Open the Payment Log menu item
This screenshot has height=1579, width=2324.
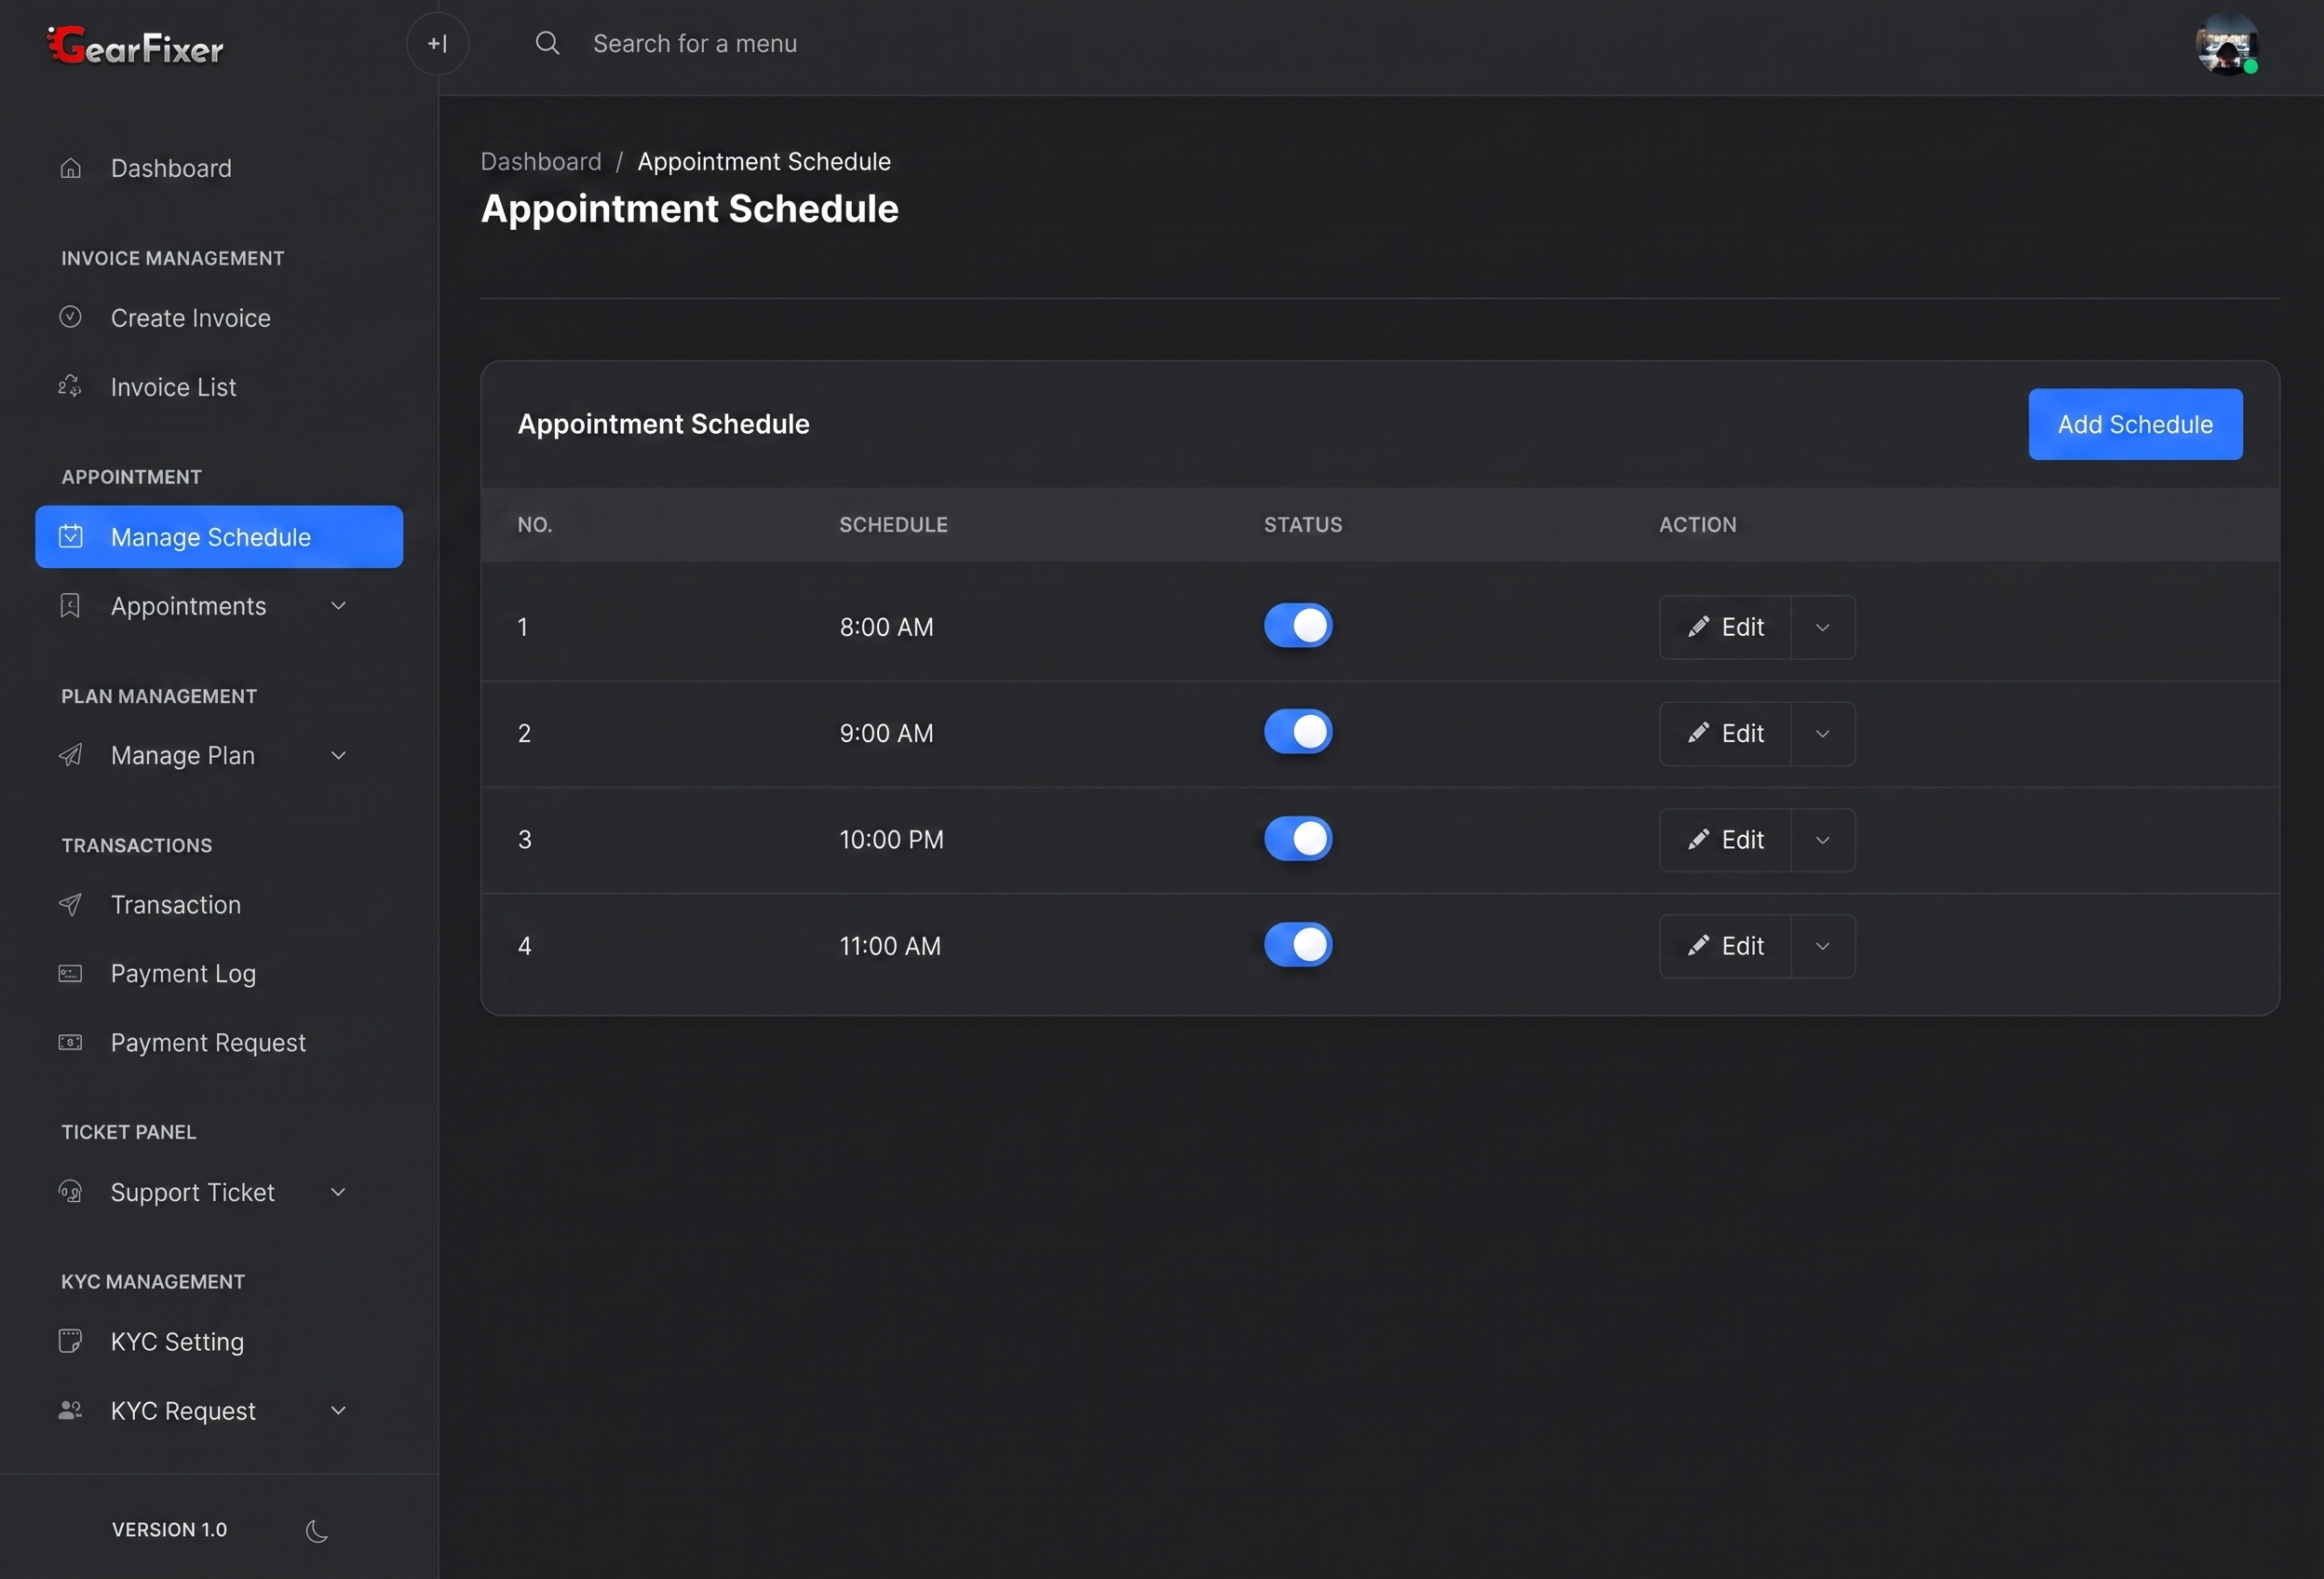point(219,973)
